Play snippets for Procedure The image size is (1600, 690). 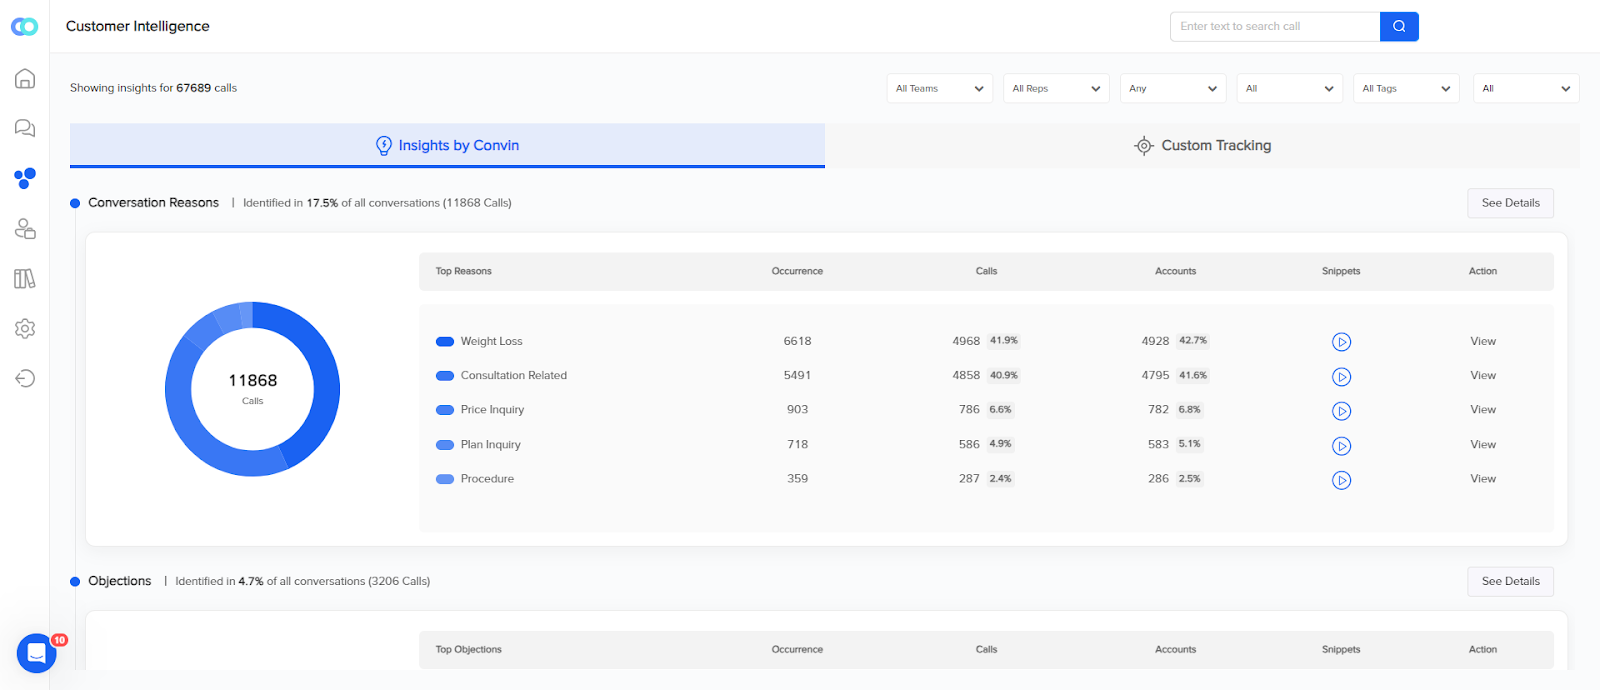pyautogui.click(x=1341, y=480)
